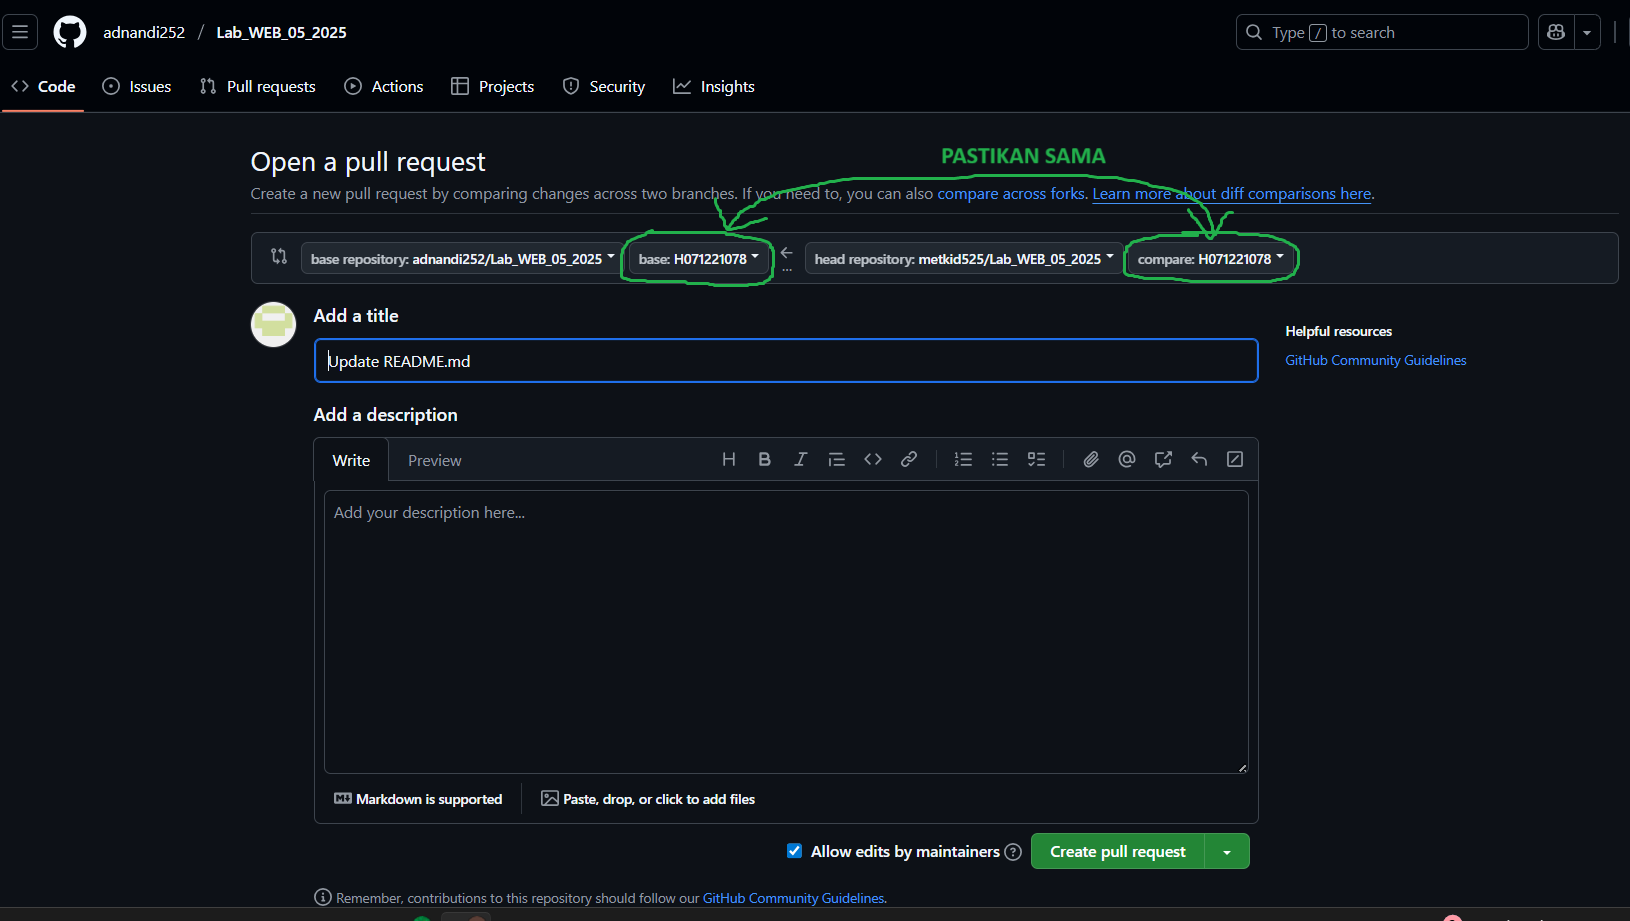This screenshot has width=1630, height=921.
Task: Click the user avatar beside the title
Action: pos(273,324)
